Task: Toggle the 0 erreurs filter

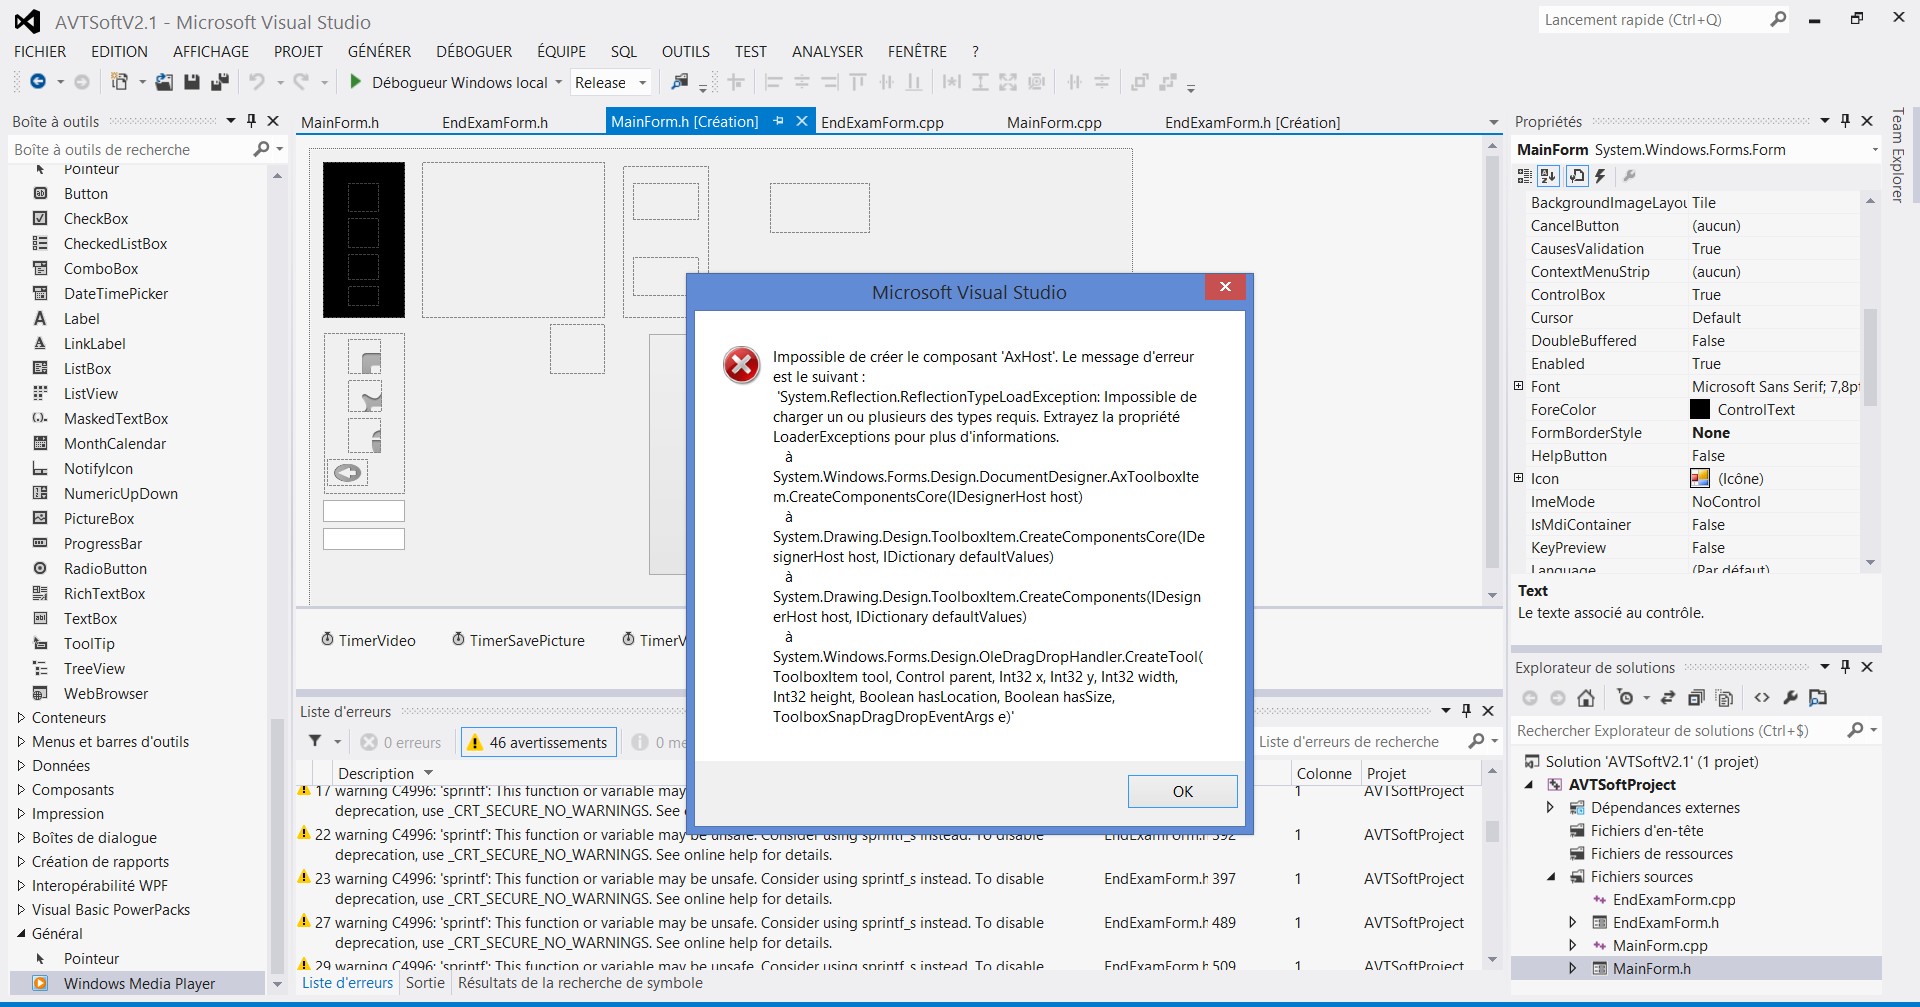Action: [401, 742]
